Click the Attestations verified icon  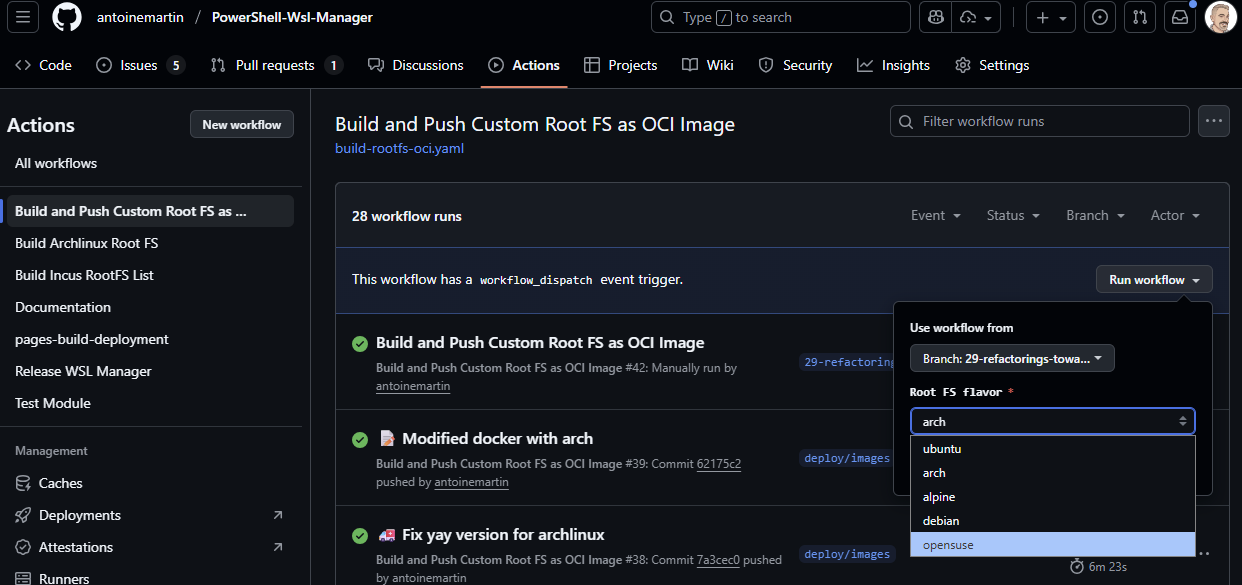(23, 547)
